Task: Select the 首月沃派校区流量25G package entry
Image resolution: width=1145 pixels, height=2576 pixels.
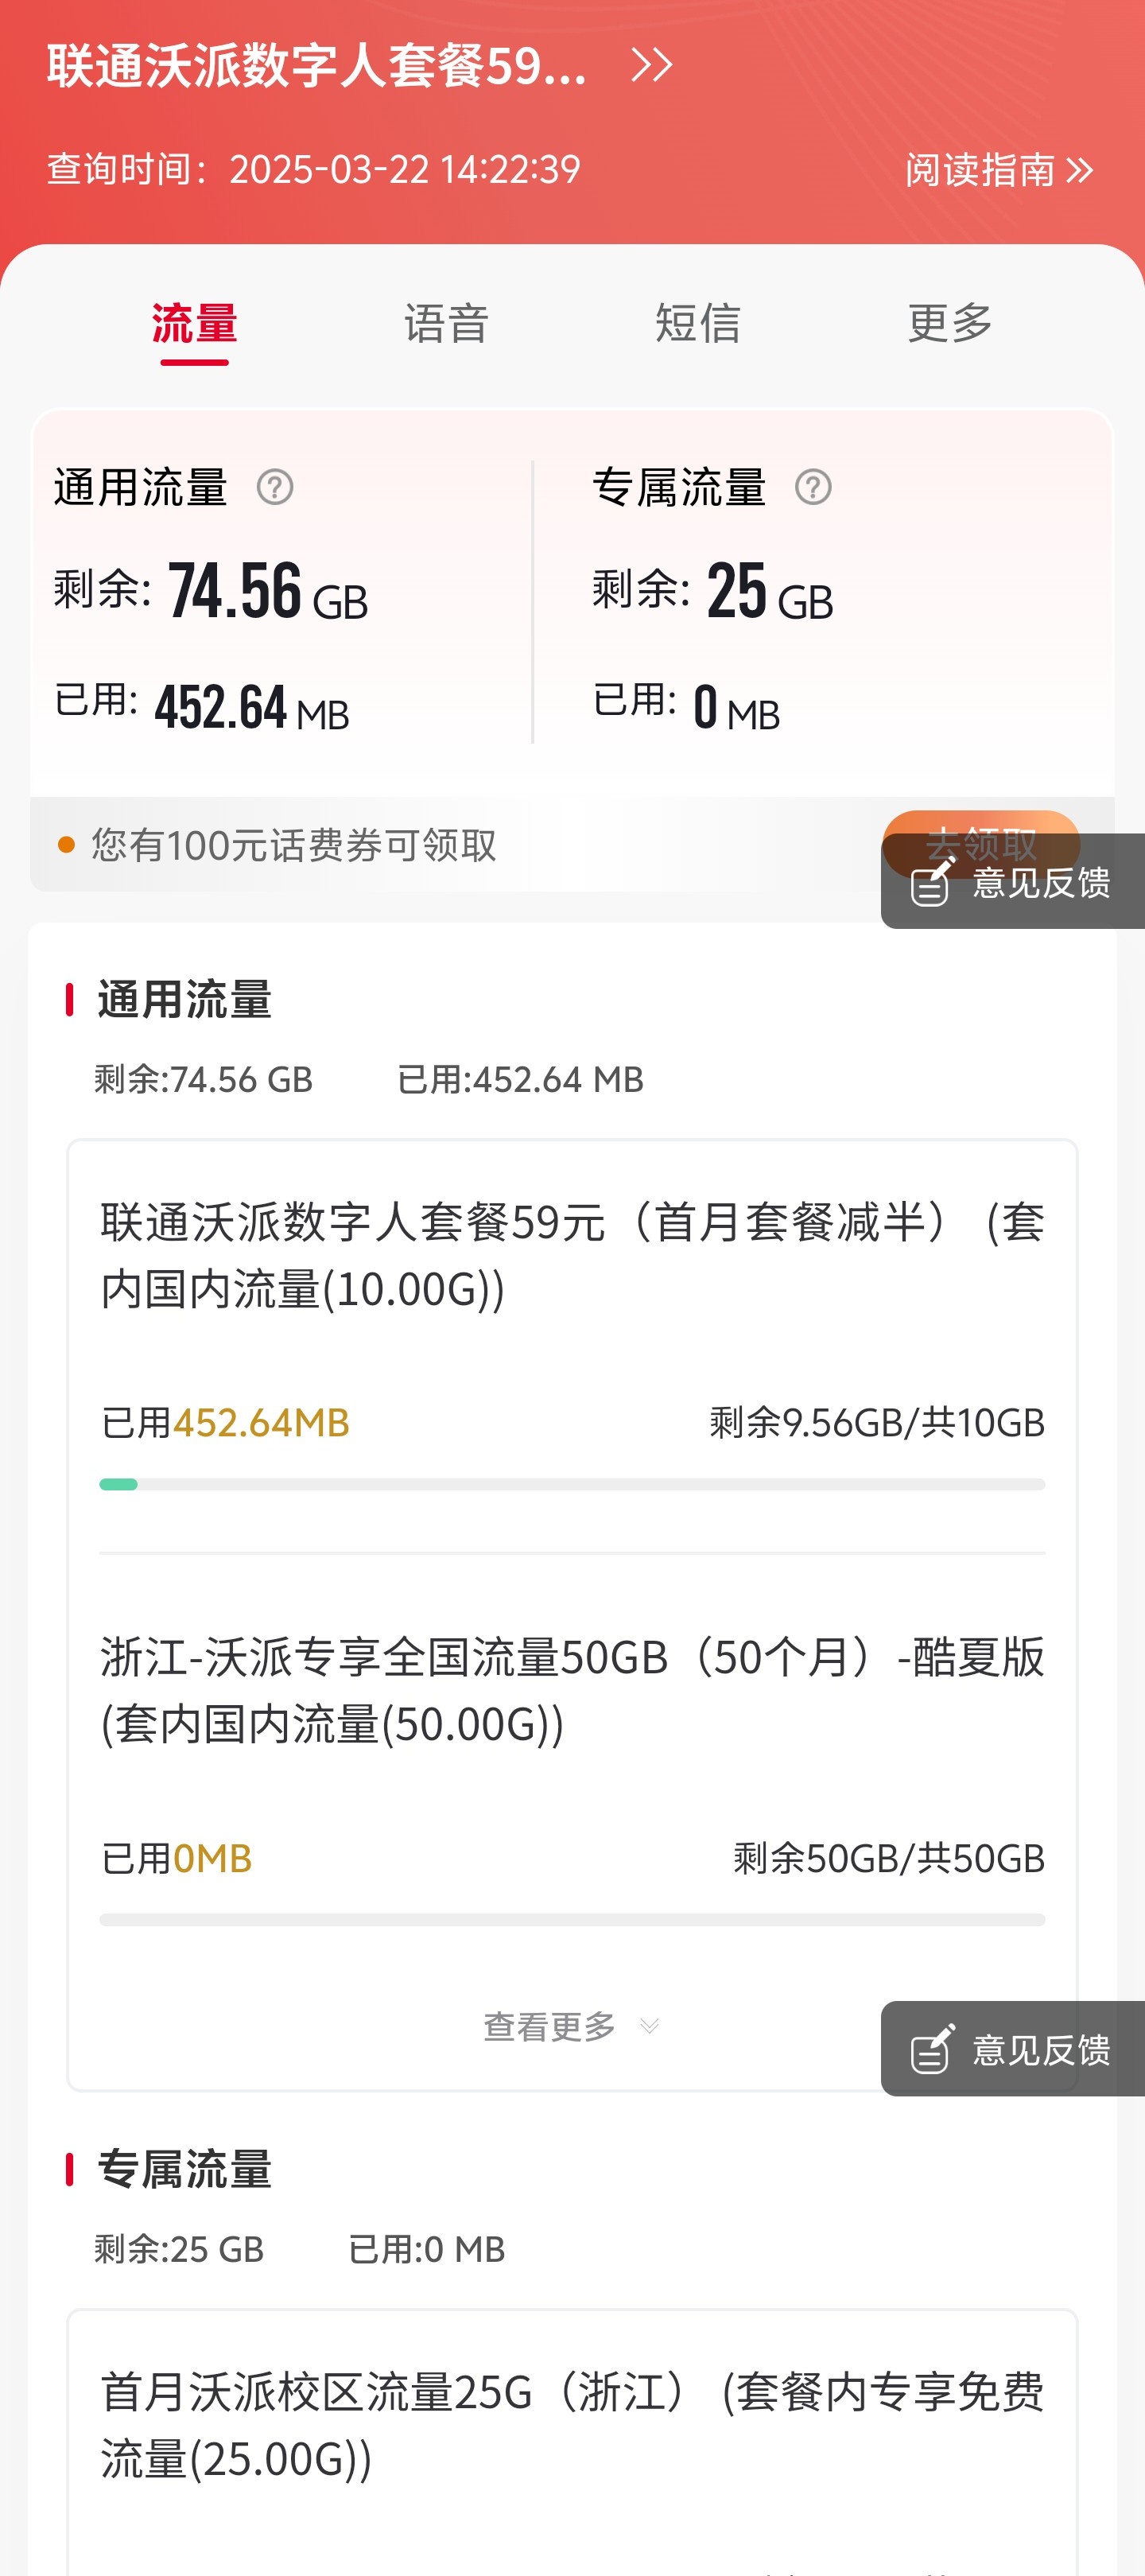Action: click(572, 2425)
